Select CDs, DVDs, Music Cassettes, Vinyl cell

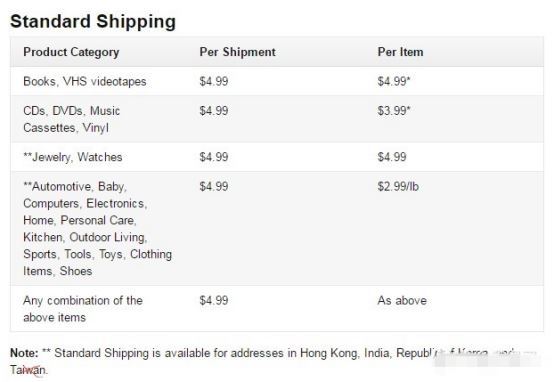click(x=71, y=119)
